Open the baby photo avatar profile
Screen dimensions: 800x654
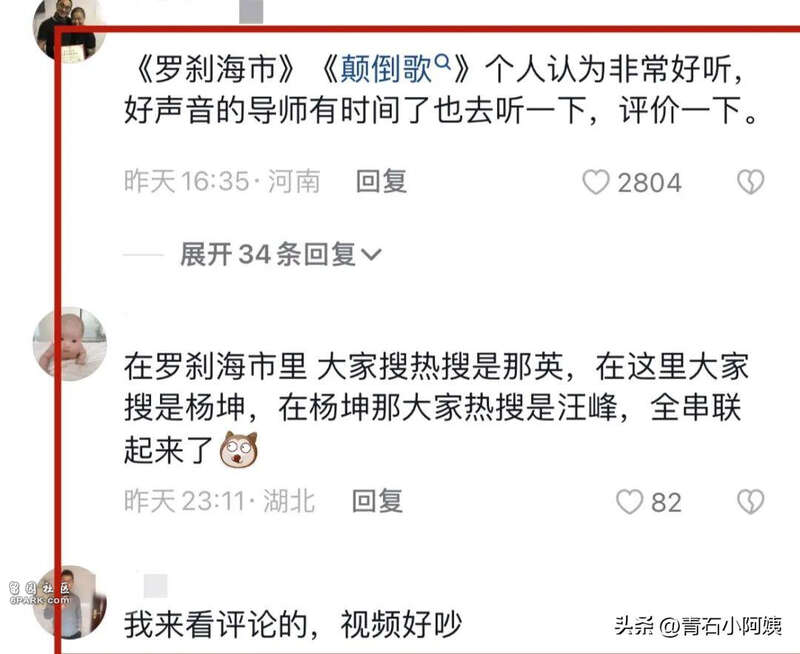(x=69, y=344)
